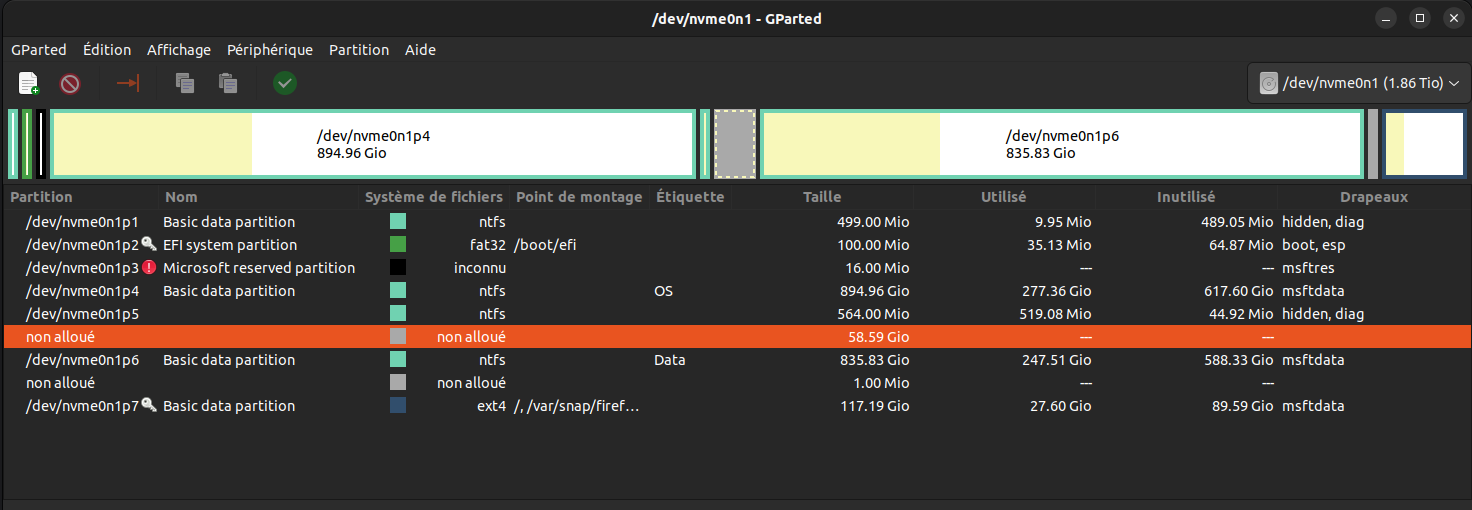Open the Partition menu
Screen dimensions: 1472x510
pos(359,50)
